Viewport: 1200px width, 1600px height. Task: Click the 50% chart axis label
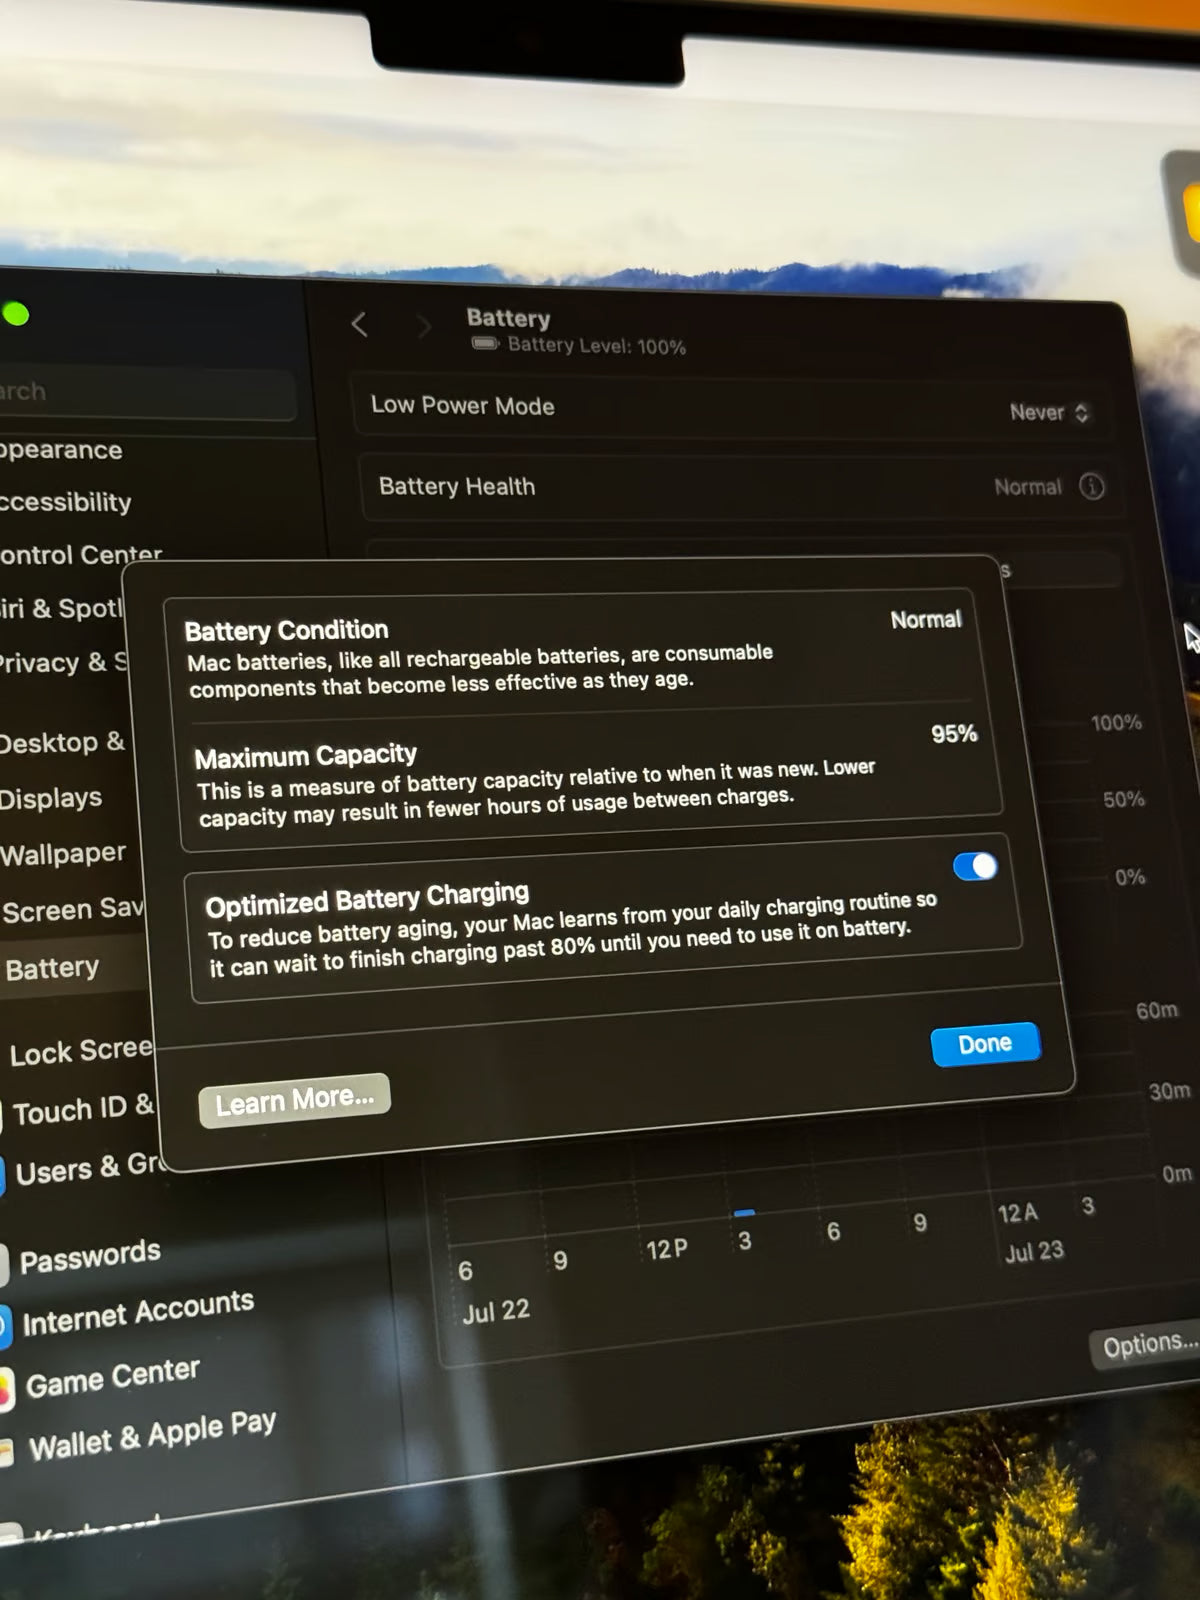pos(1124,799)
